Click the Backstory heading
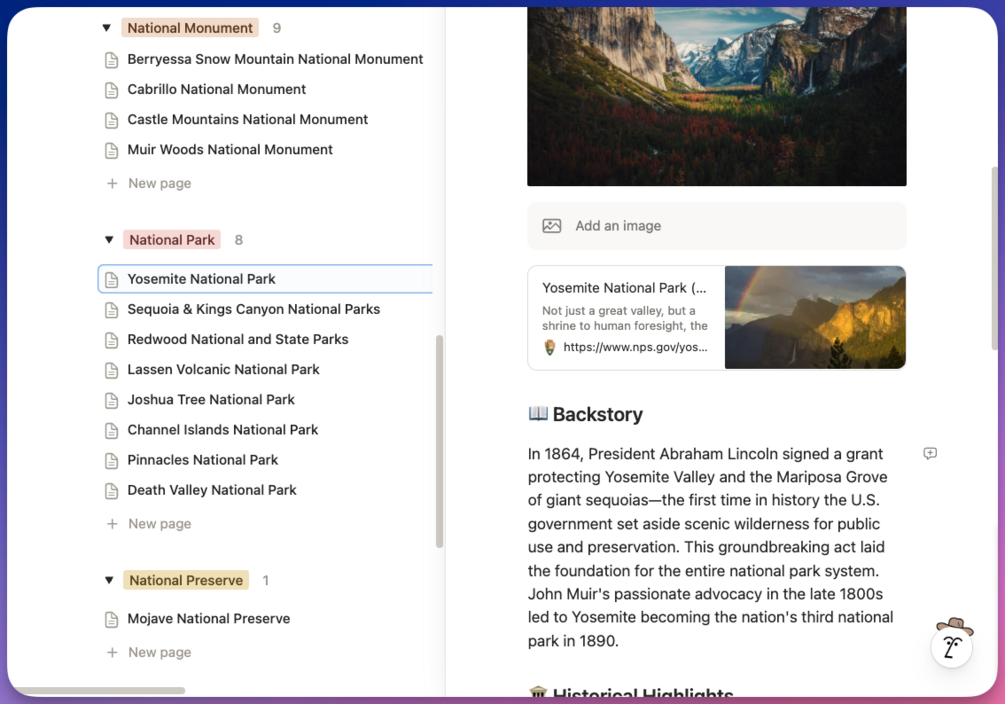The height and width of the screenshot is (704, 1005). click(x=597, y=414)
